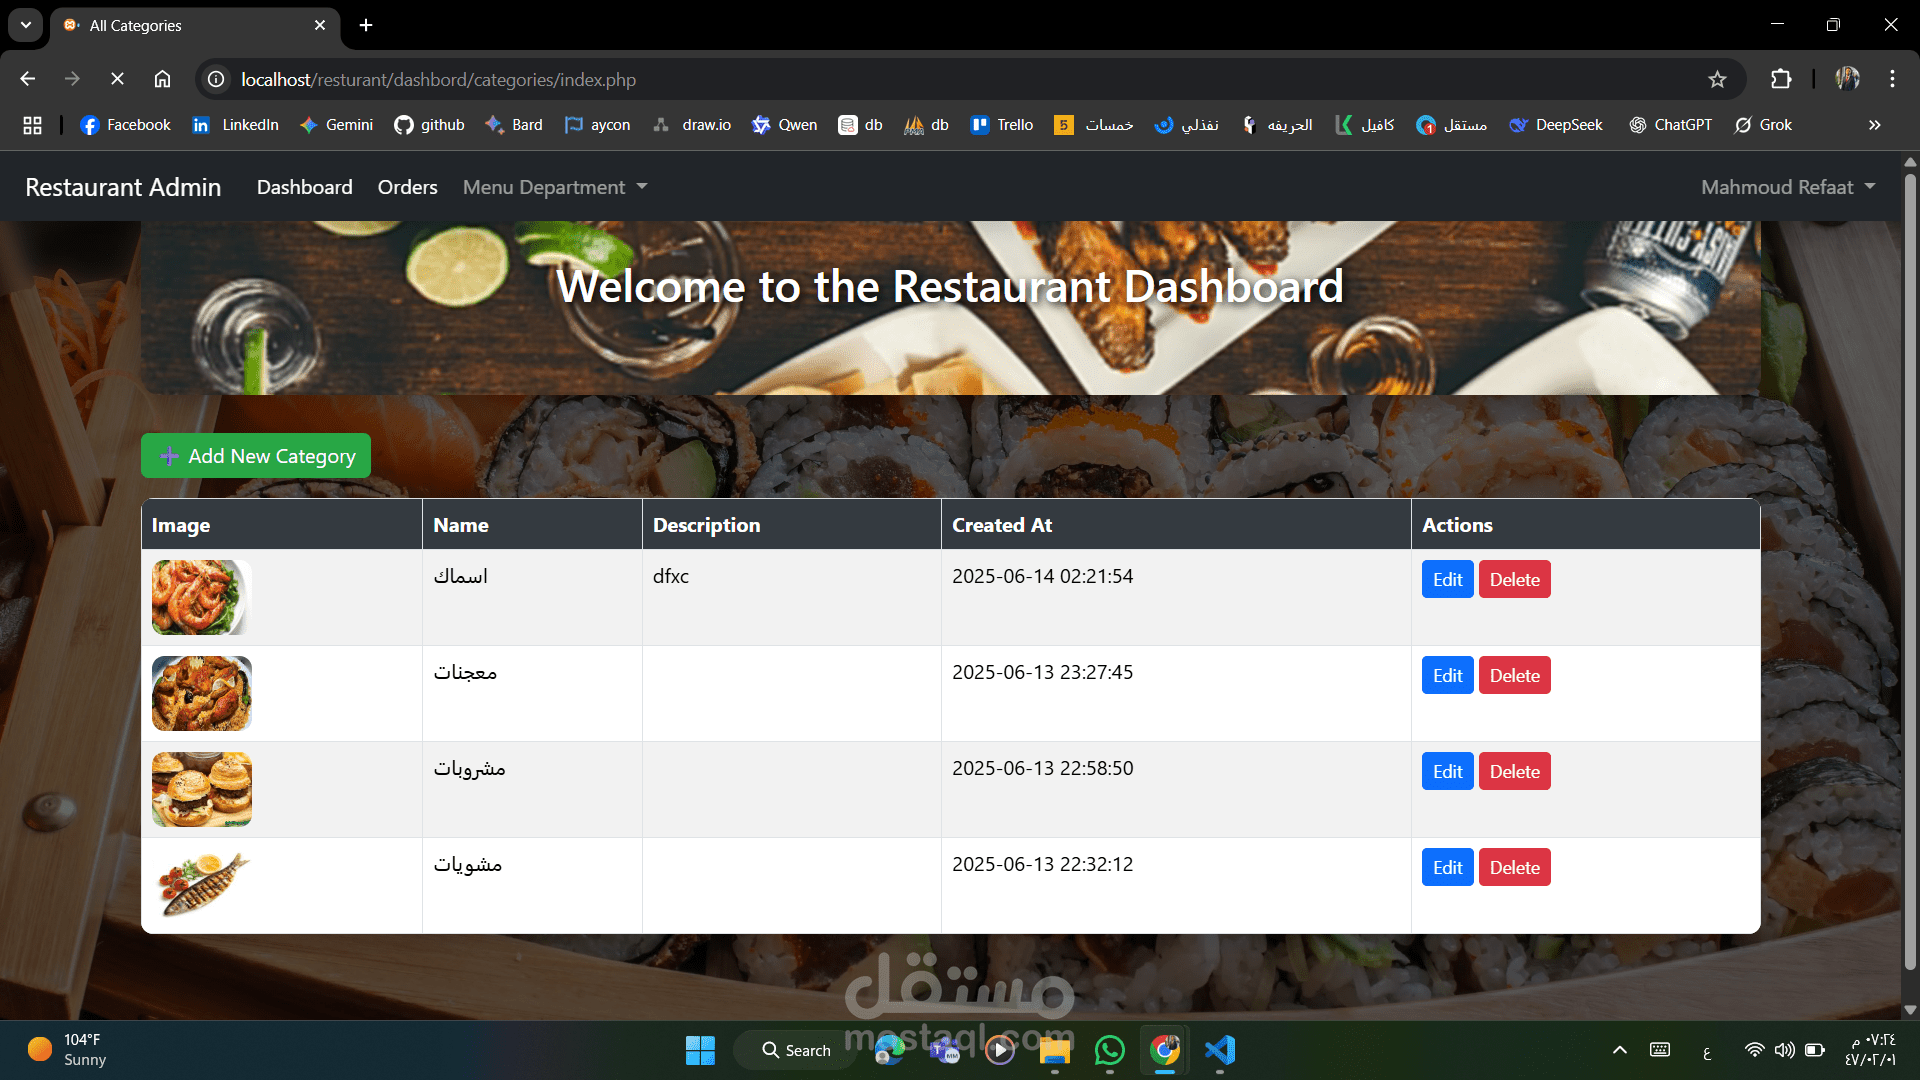Viewport: 1920px width, 1080px height.
Task: Click the burgers image thumbnail for مشروبات
Action: tap(202, 789)
